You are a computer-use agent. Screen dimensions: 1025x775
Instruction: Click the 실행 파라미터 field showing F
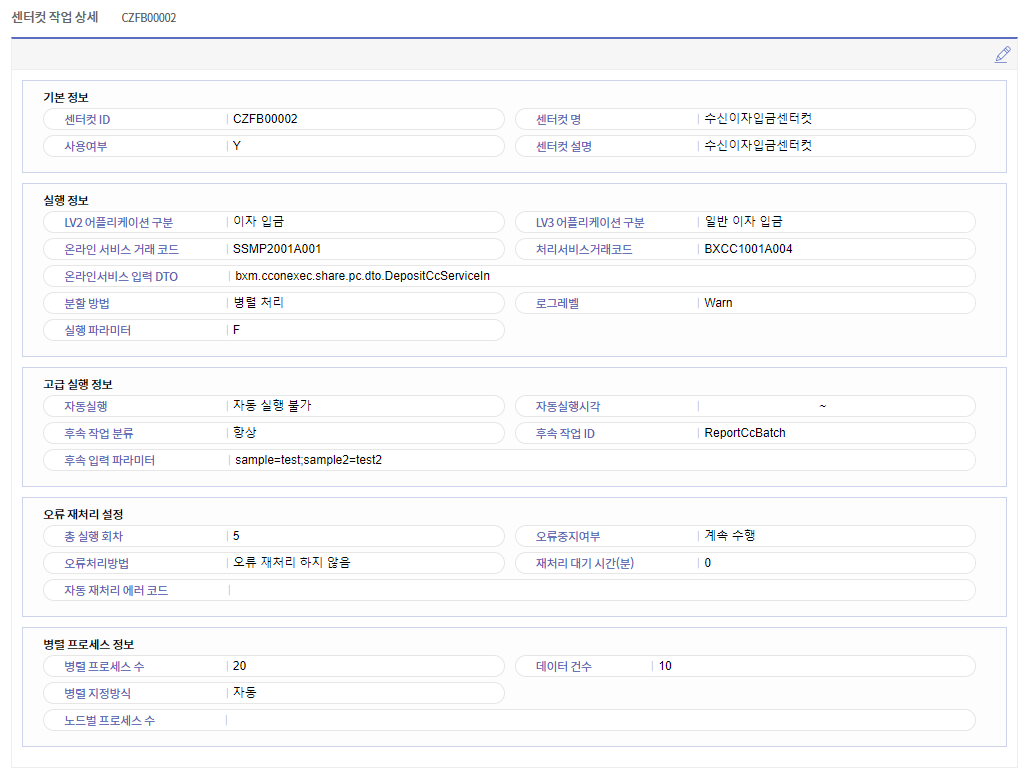274,330
